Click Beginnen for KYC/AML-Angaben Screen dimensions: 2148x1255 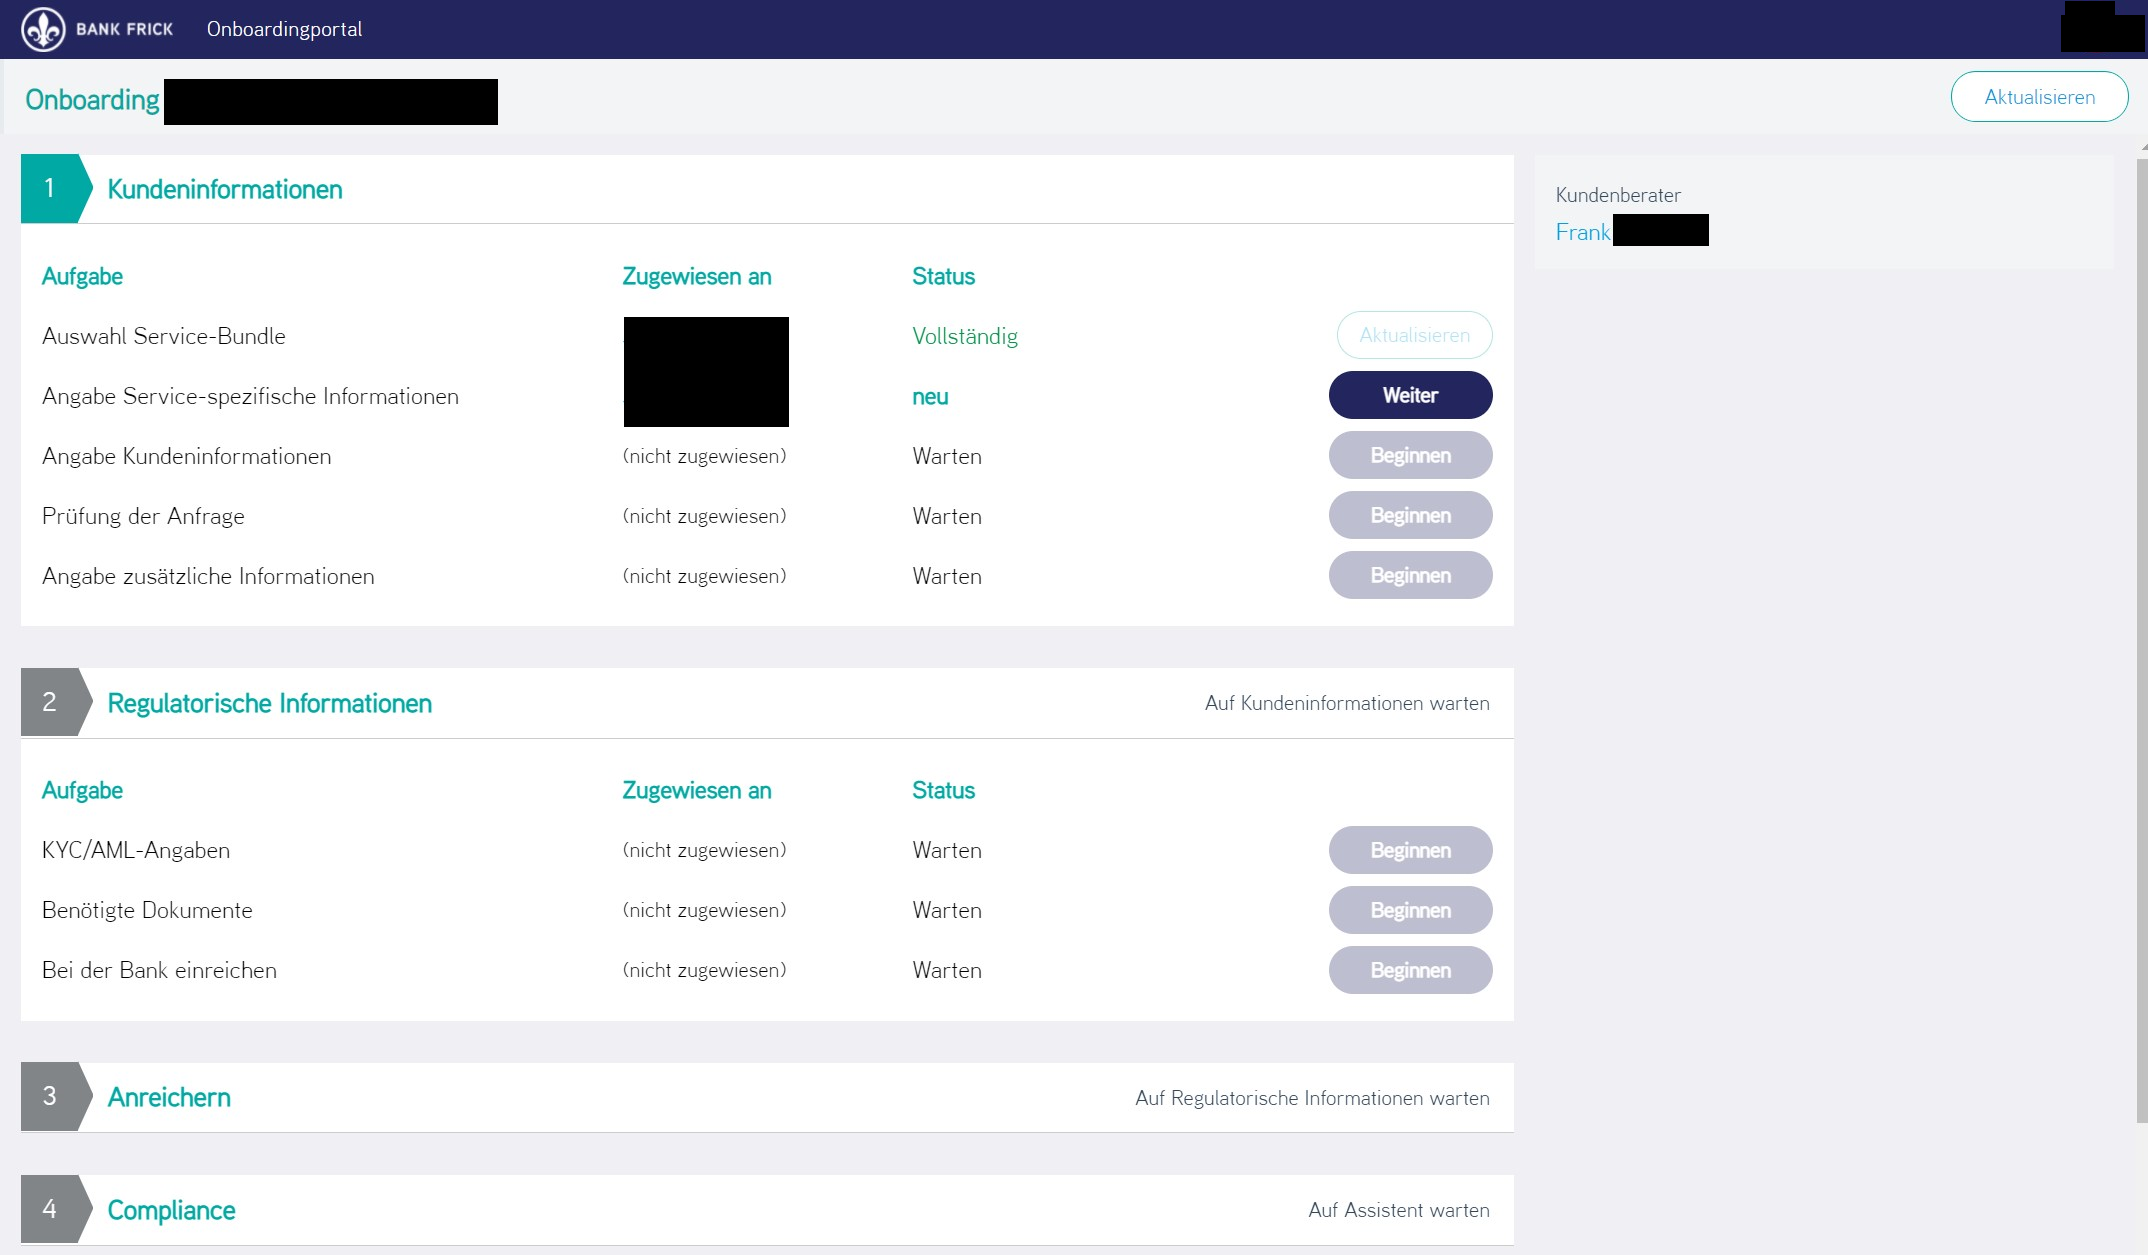point(1410,849)
